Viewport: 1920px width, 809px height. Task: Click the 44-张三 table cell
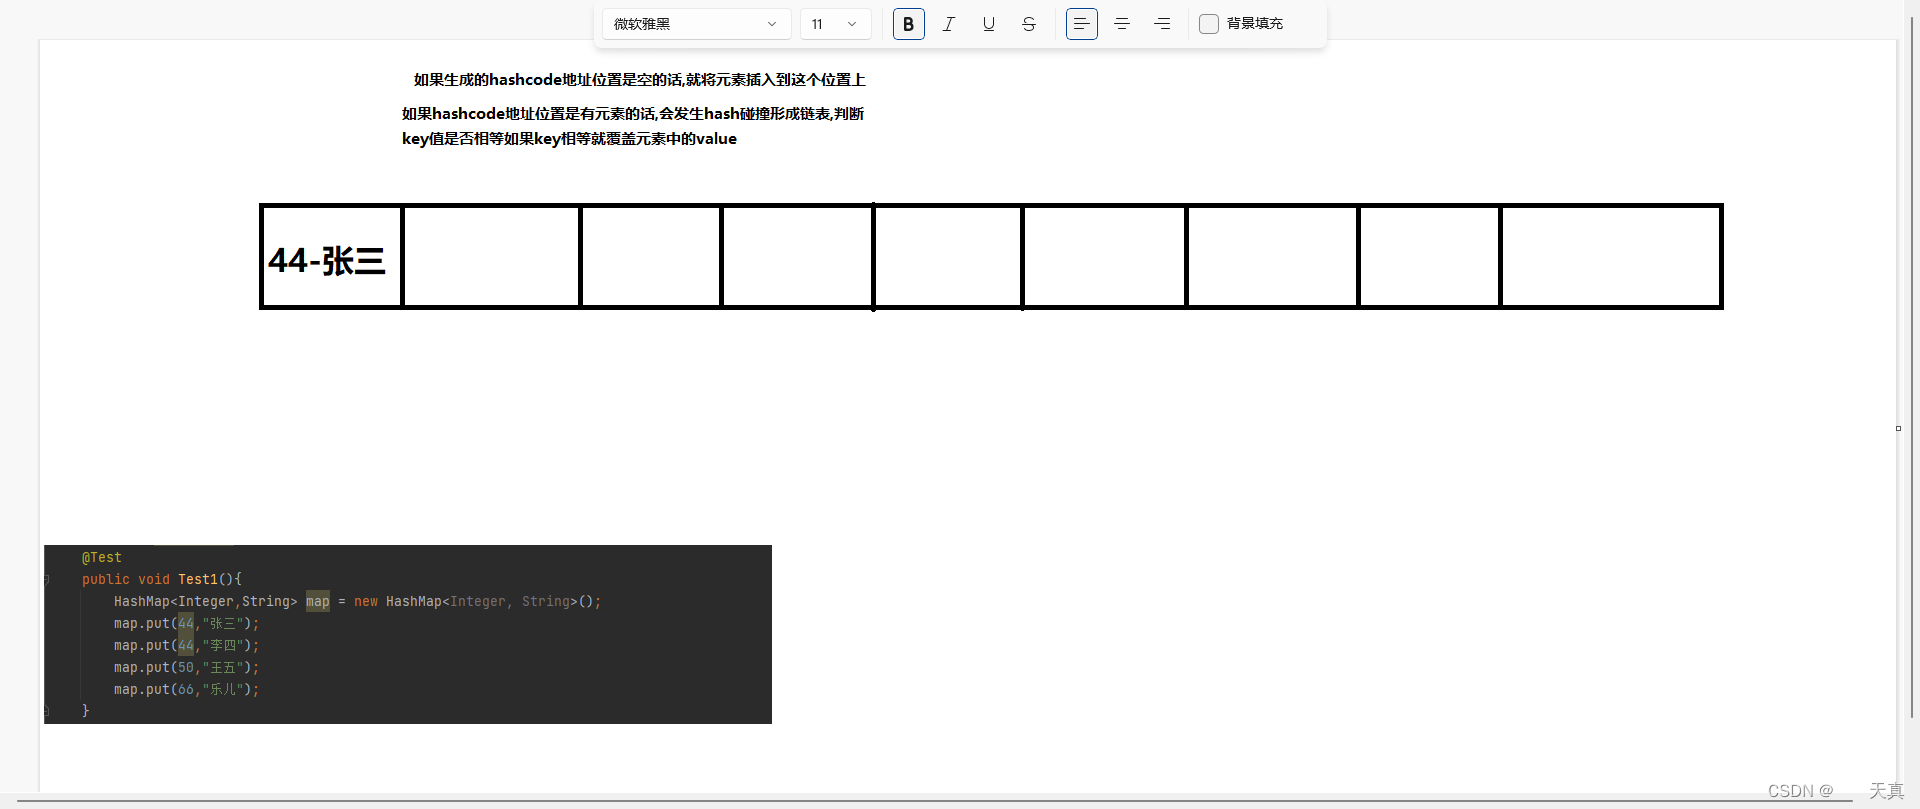pos(332,257)
